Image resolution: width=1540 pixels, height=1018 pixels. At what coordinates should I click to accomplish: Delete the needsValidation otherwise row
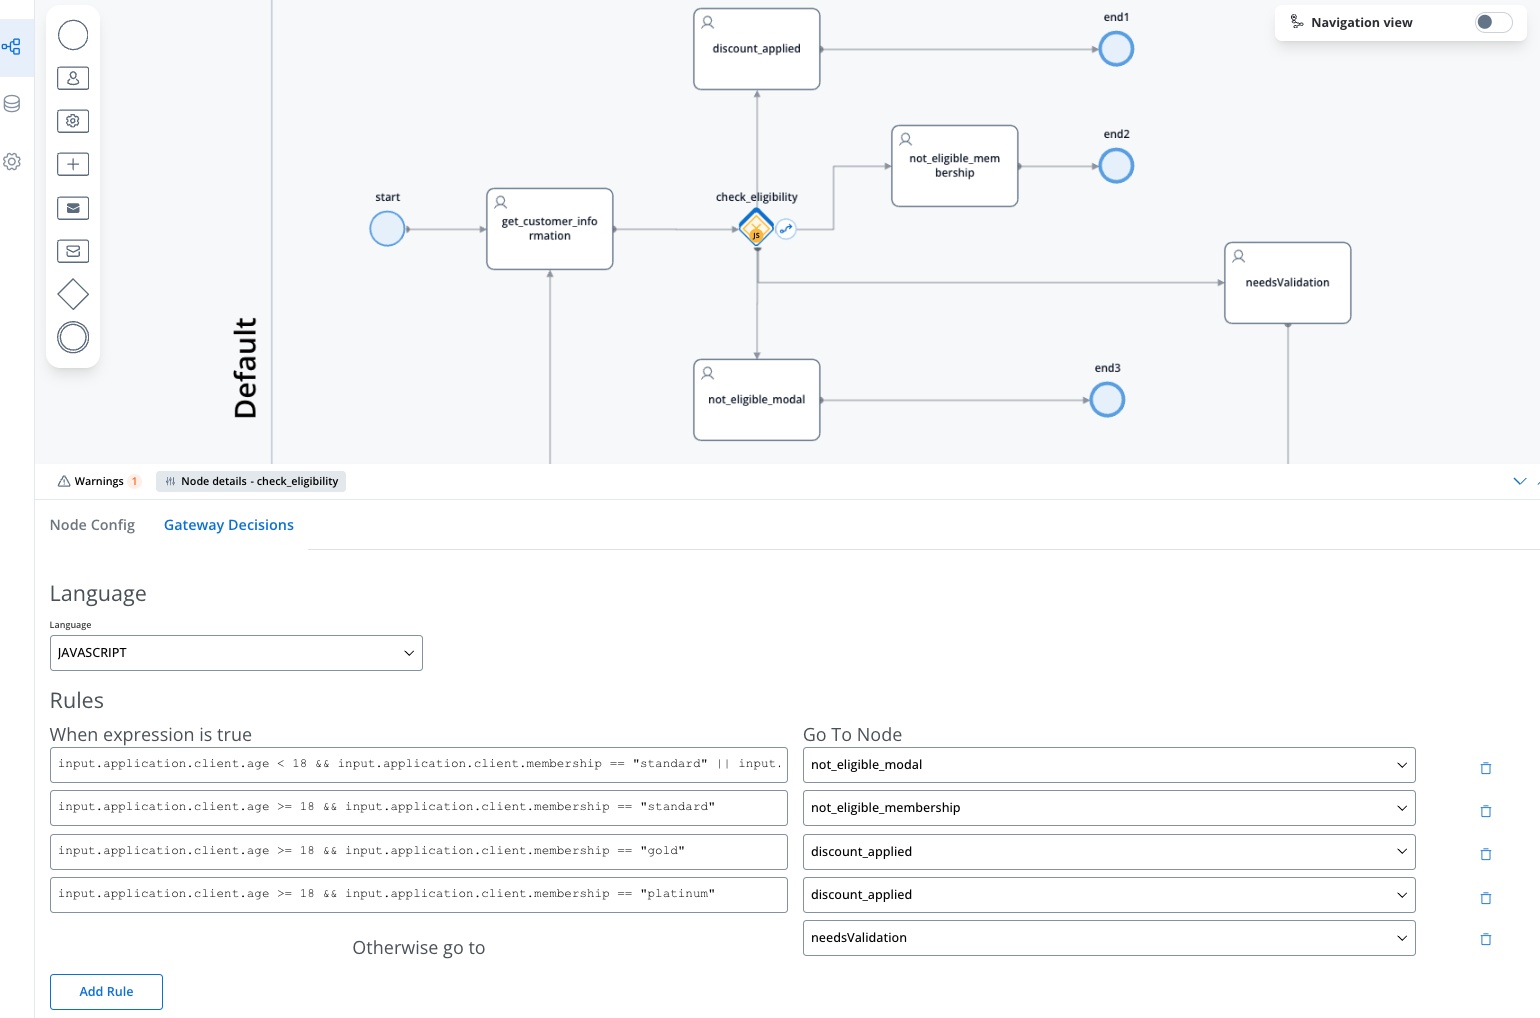pos(1486,939)
